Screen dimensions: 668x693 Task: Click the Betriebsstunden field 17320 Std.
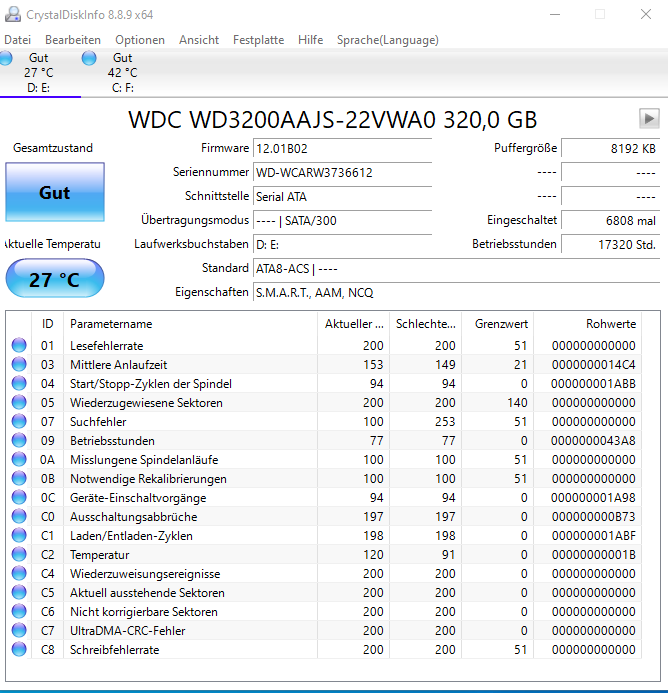click(x=611, y=244)
